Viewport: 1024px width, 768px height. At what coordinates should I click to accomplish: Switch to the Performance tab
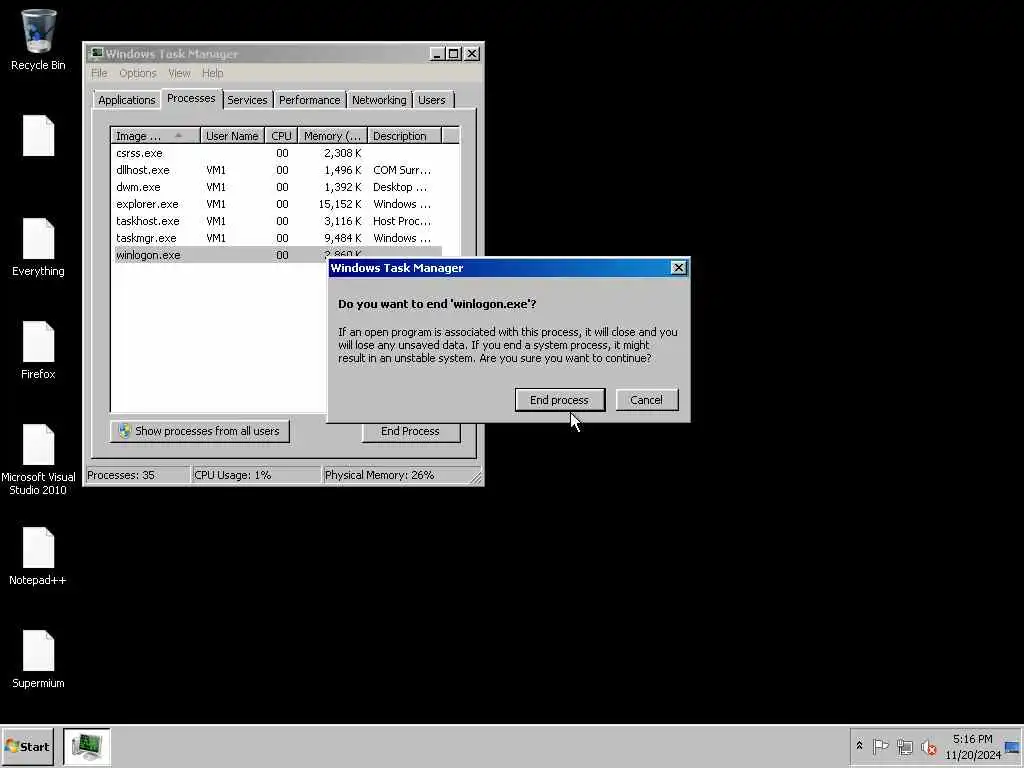tap(310, 100)
